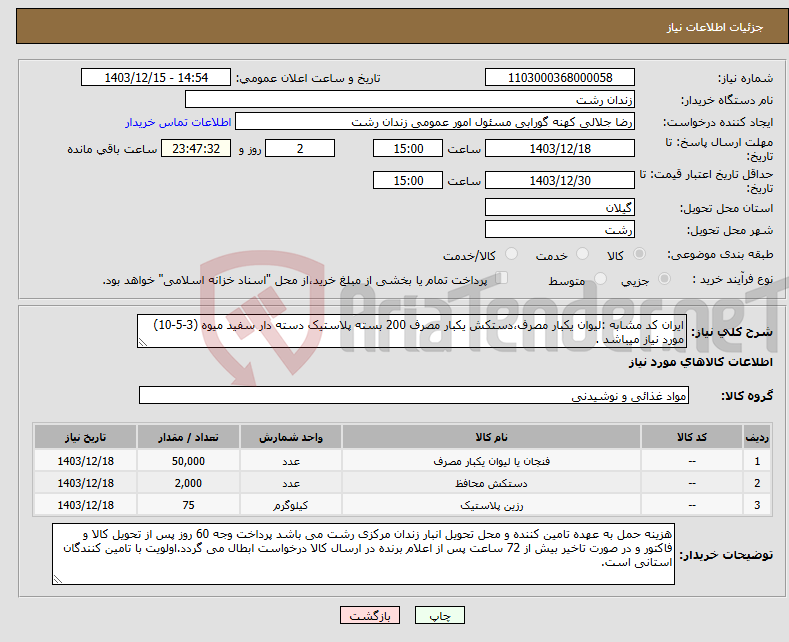Click the شماره نیاز number field

(560, 77)
